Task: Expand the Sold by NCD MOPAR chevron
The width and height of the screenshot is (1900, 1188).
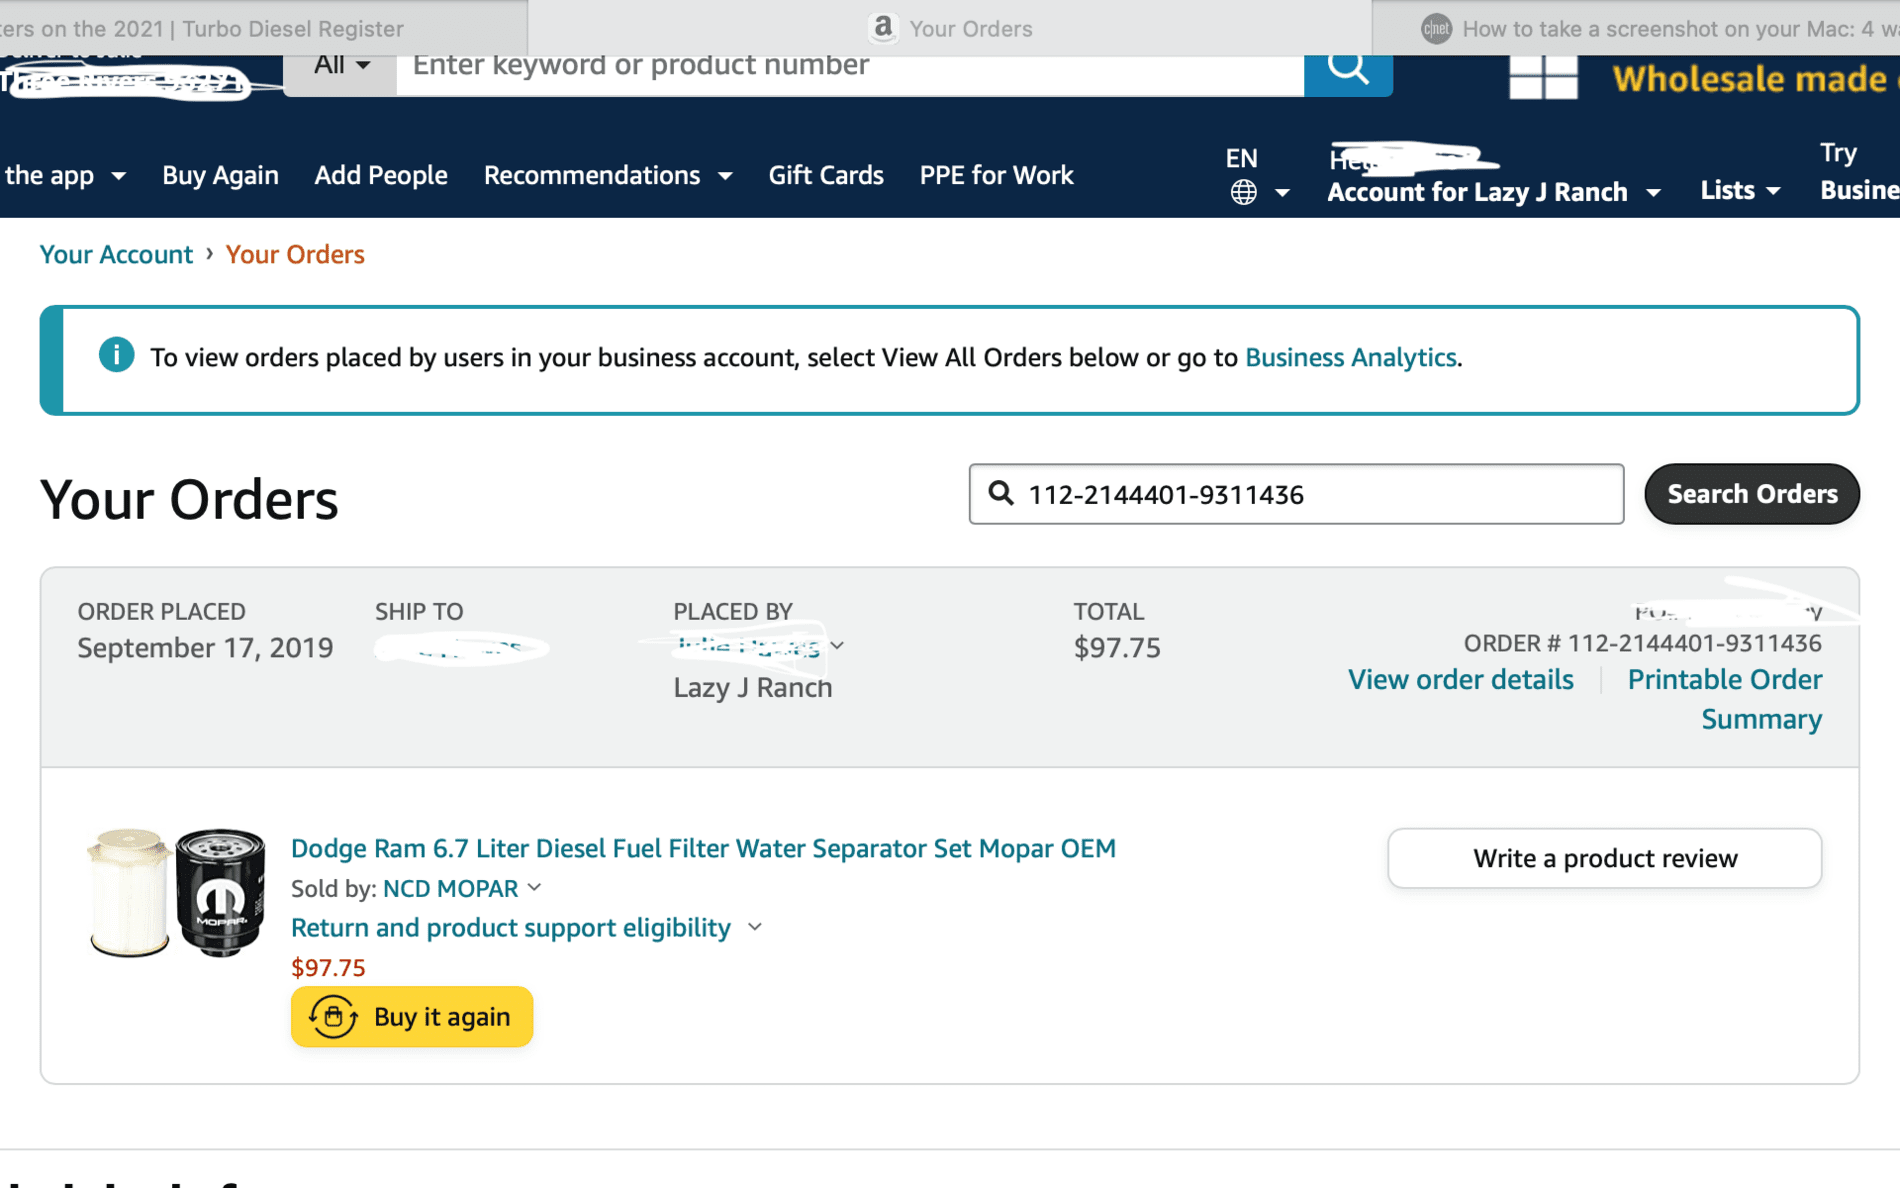Action: pos(534,887)
